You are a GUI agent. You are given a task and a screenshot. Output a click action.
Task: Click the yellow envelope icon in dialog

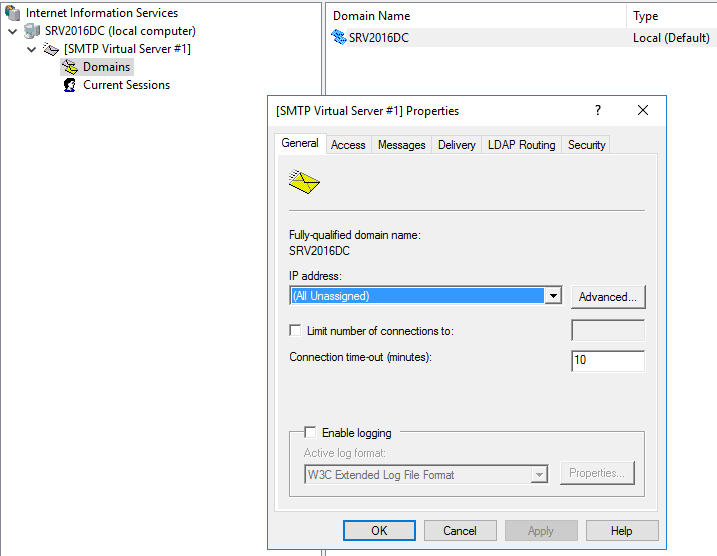pos(304,182)
